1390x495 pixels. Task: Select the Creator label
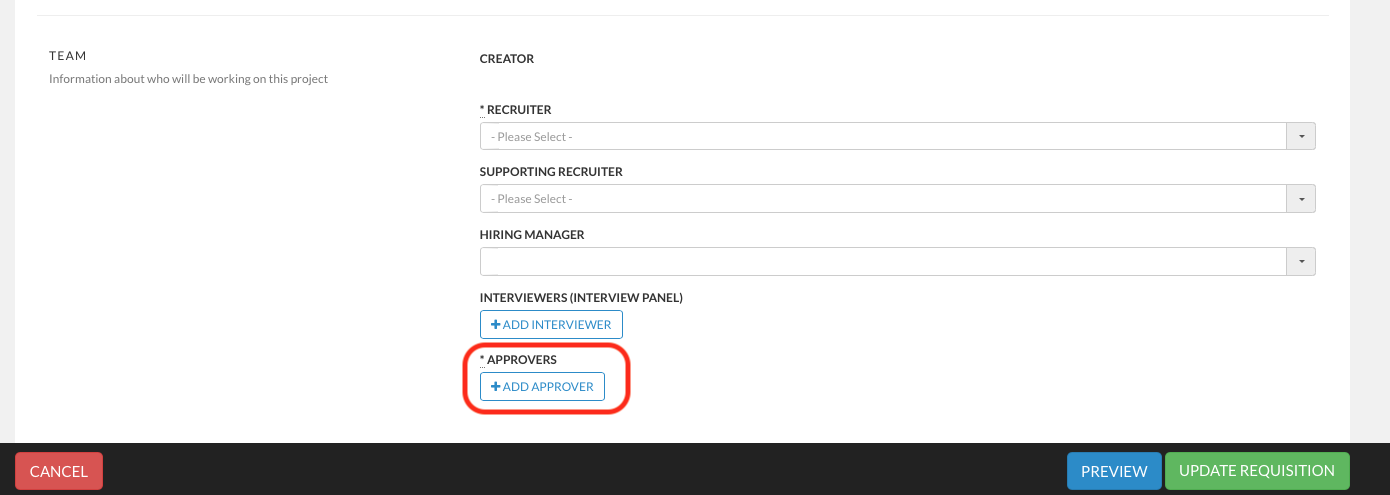pos(507,59)
